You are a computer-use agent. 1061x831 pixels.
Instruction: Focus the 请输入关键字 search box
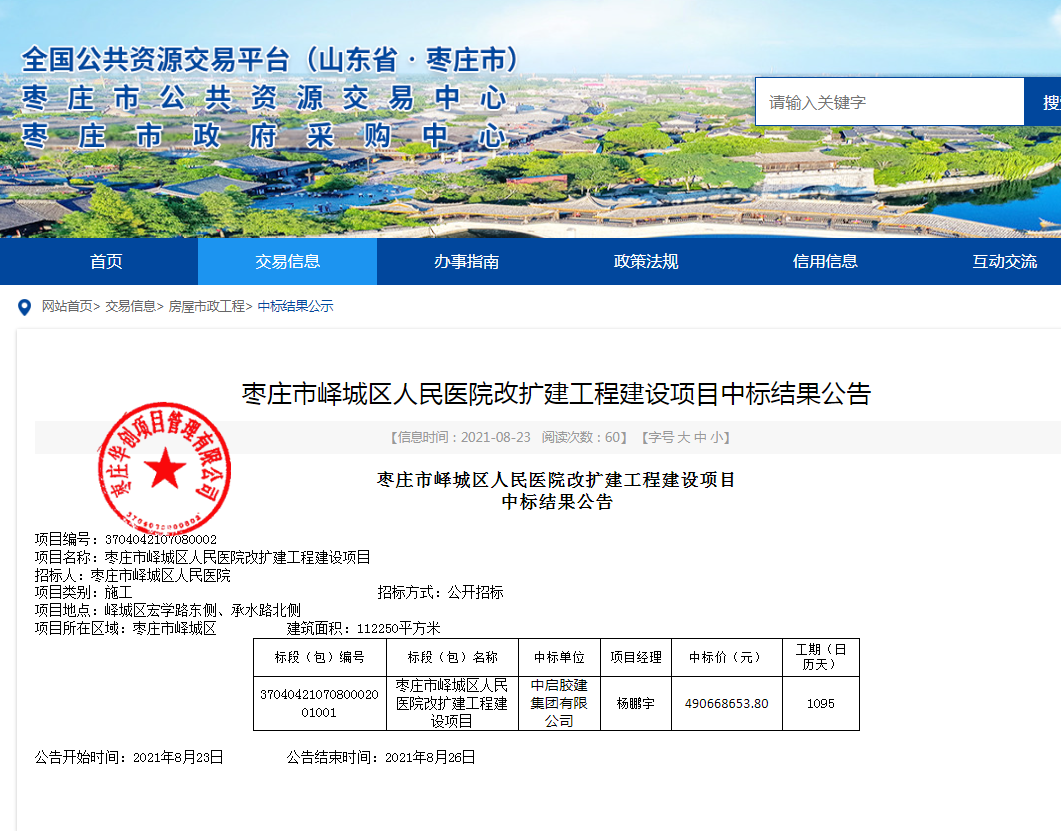888,102
